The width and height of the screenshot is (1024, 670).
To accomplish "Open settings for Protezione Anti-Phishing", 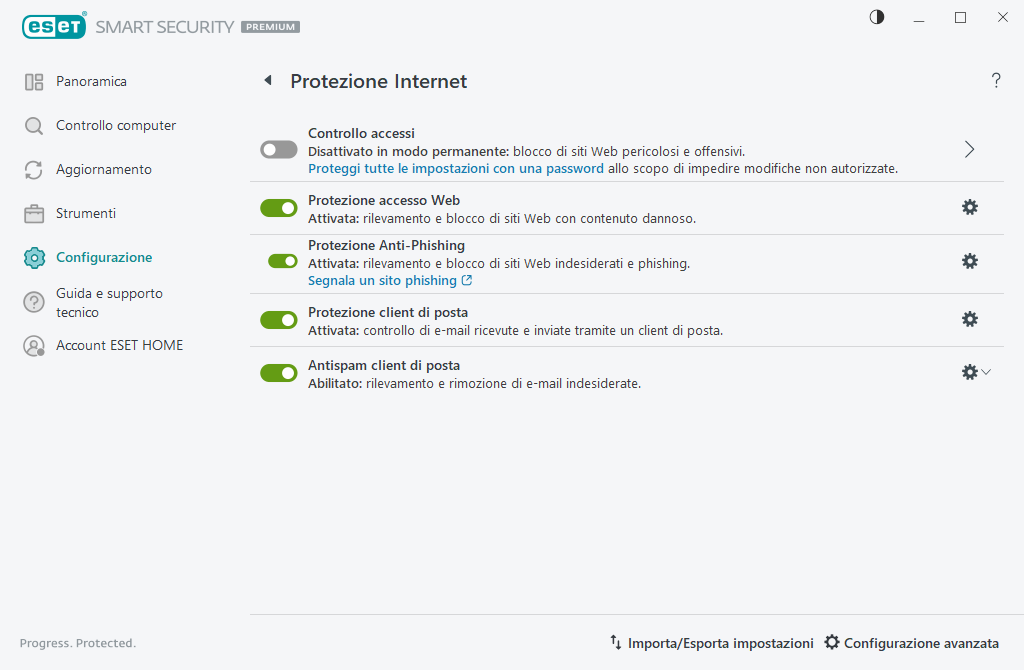I will (969, 261).
